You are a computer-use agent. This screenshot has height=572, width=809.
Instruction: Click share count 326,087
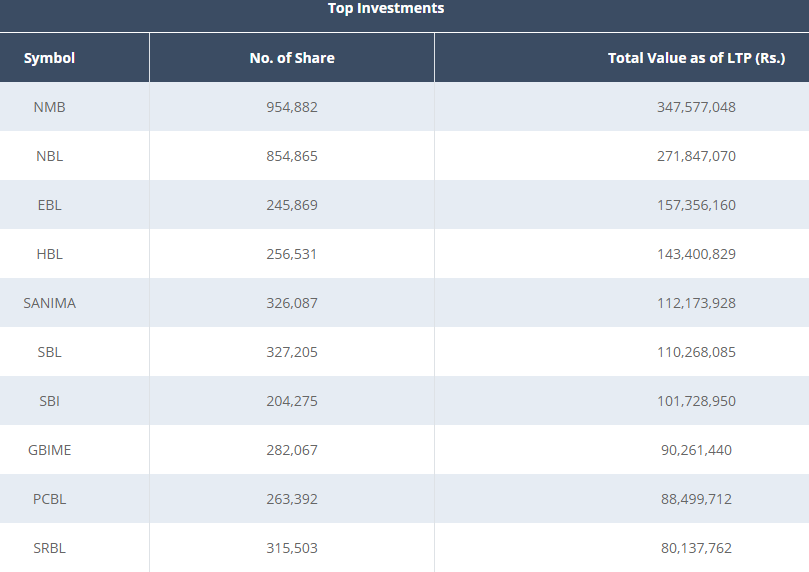pos(292,303)
